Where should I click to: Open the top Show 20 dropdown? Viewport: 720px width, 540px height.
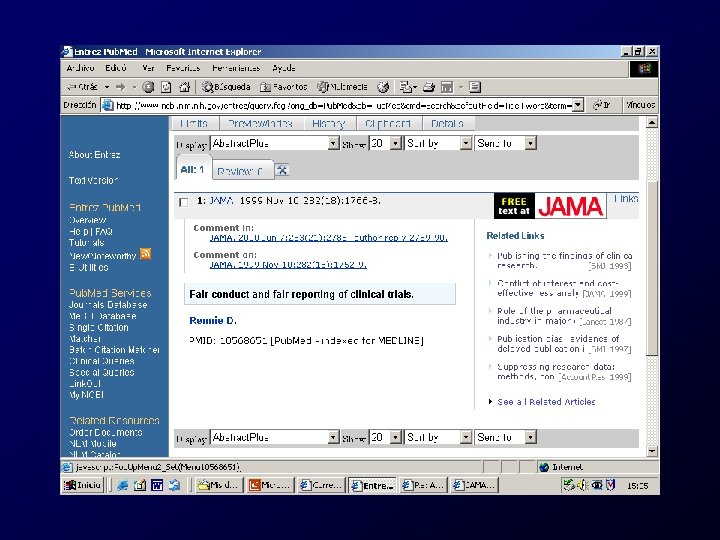(x=386, y=143)
